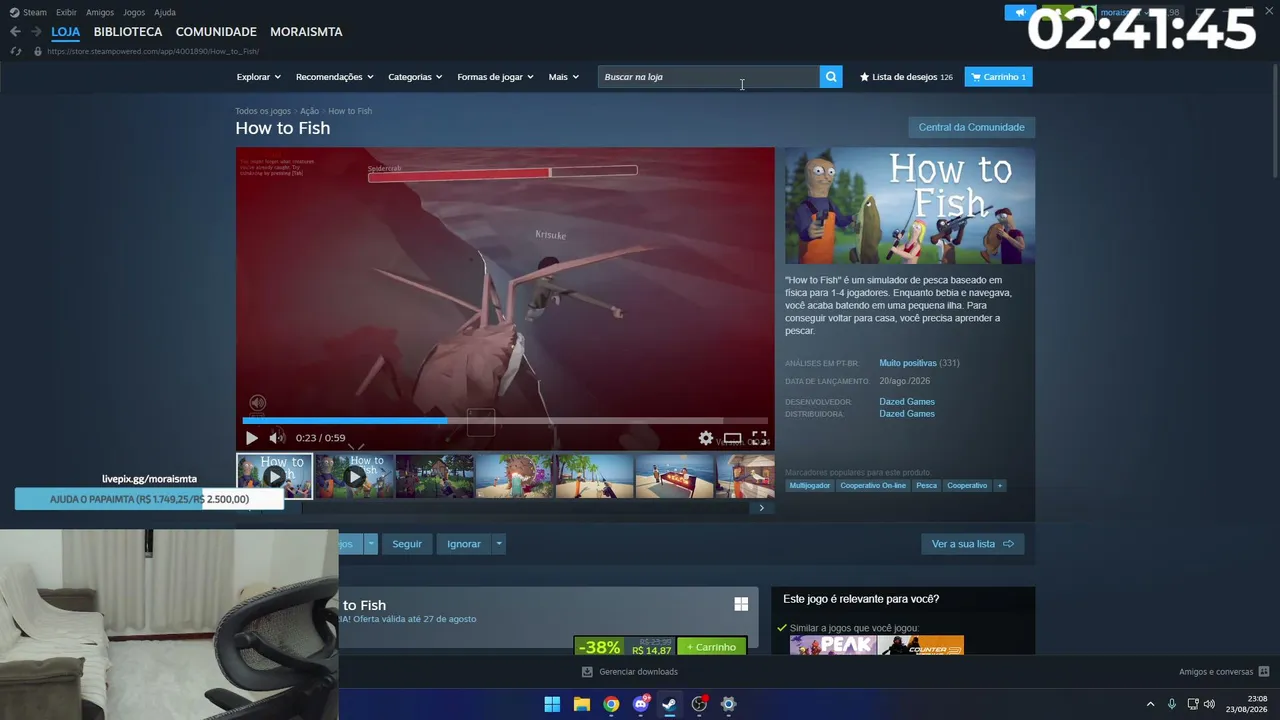The image size is (1280, 720).
Task: Add game to cart with + Carrinho
Action: [711, 647]
